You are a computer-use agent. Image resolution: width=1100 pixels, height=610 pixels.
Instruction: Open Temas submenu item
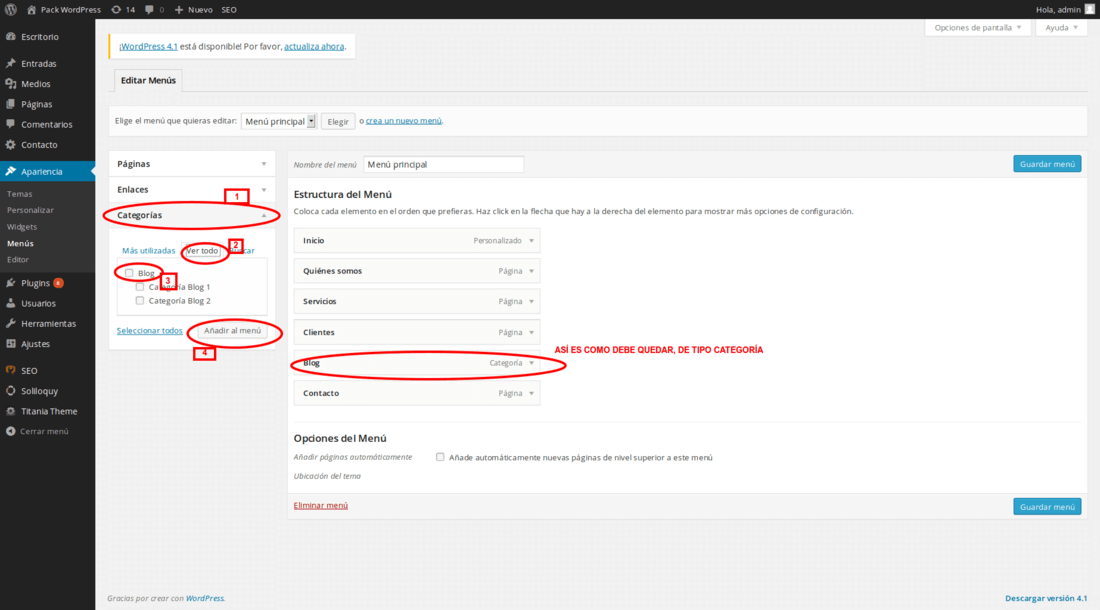pos(20,194)
